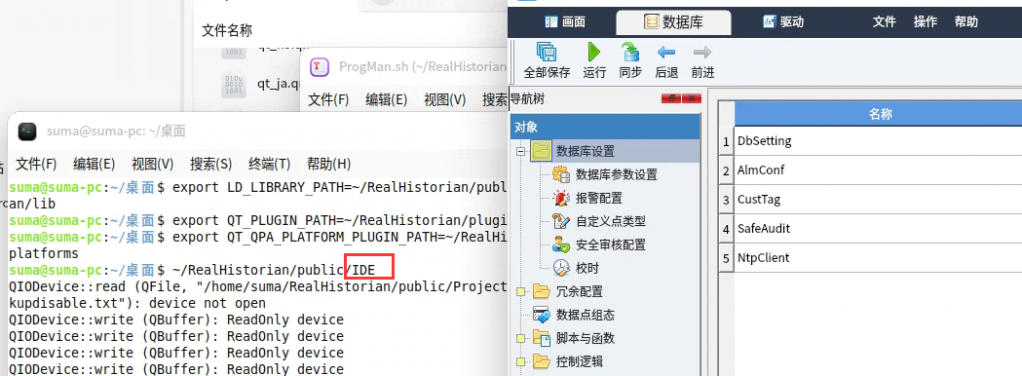Expand the 控制逻辑 tree node
The height and width of the screenshot is (376, 1022).
[520, 362]
